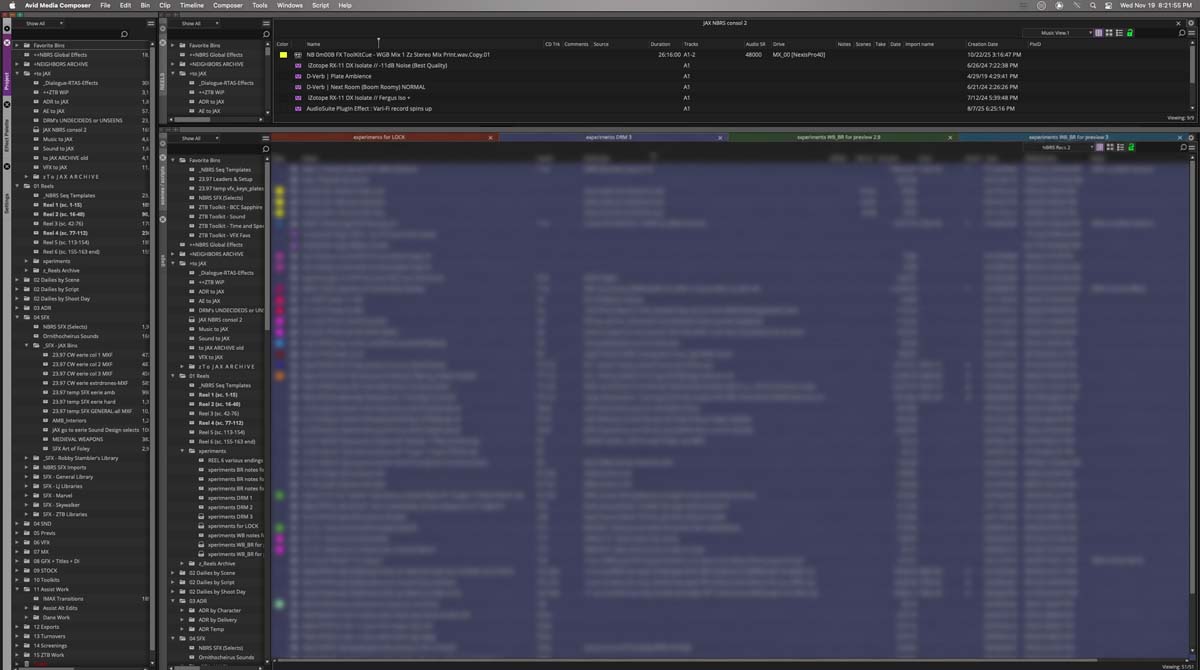This screenshot has width=1200, height=670.
Task: Toggle green bin lock in lower experiments bin
Action: [1130, 147]
